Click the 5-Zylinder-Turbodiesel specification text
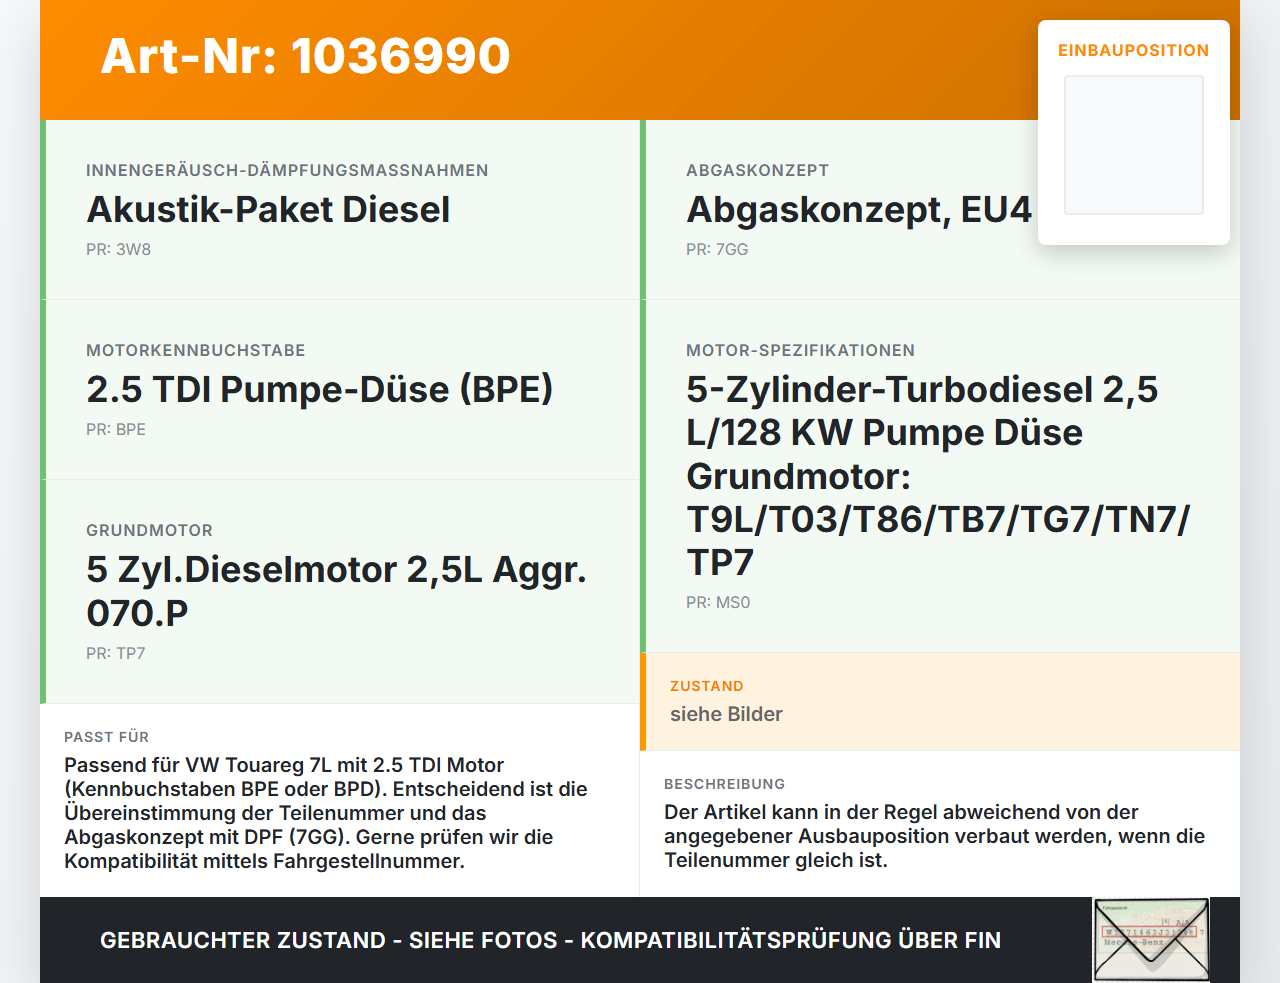The width and height of the screenshot is (1280, 983). coord(938,476)
